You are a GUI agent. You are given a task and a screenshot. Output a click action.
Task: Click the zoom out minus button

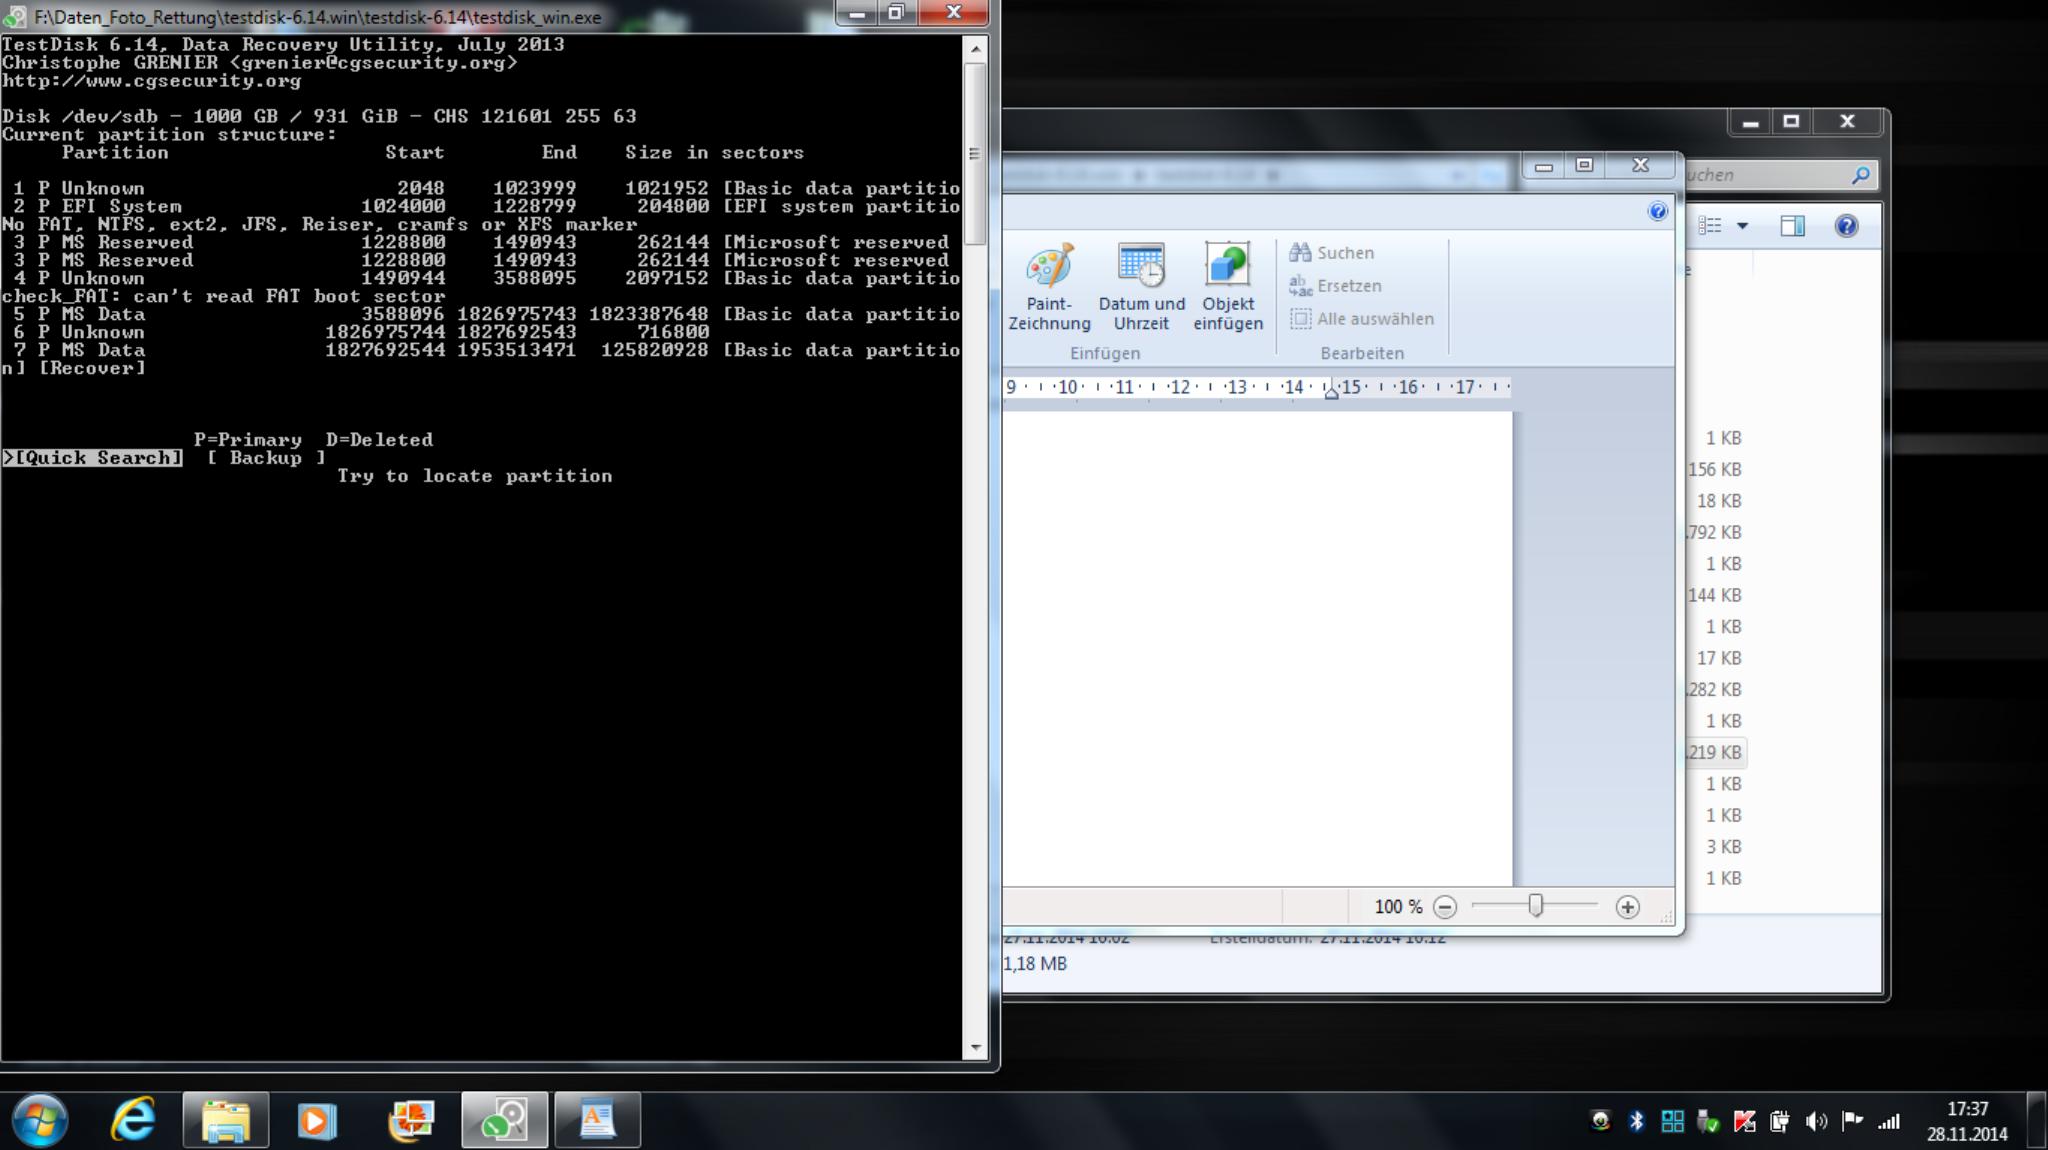click(1444, 907)
